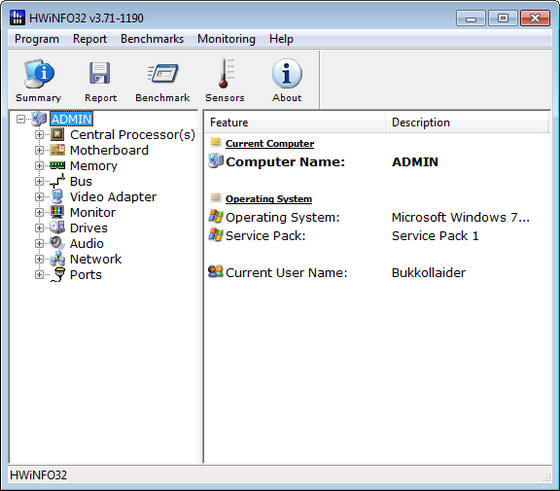Select the Central Processor(s) chip icon
This screenshot has width=560, height=491.
[x=57, y=135]
